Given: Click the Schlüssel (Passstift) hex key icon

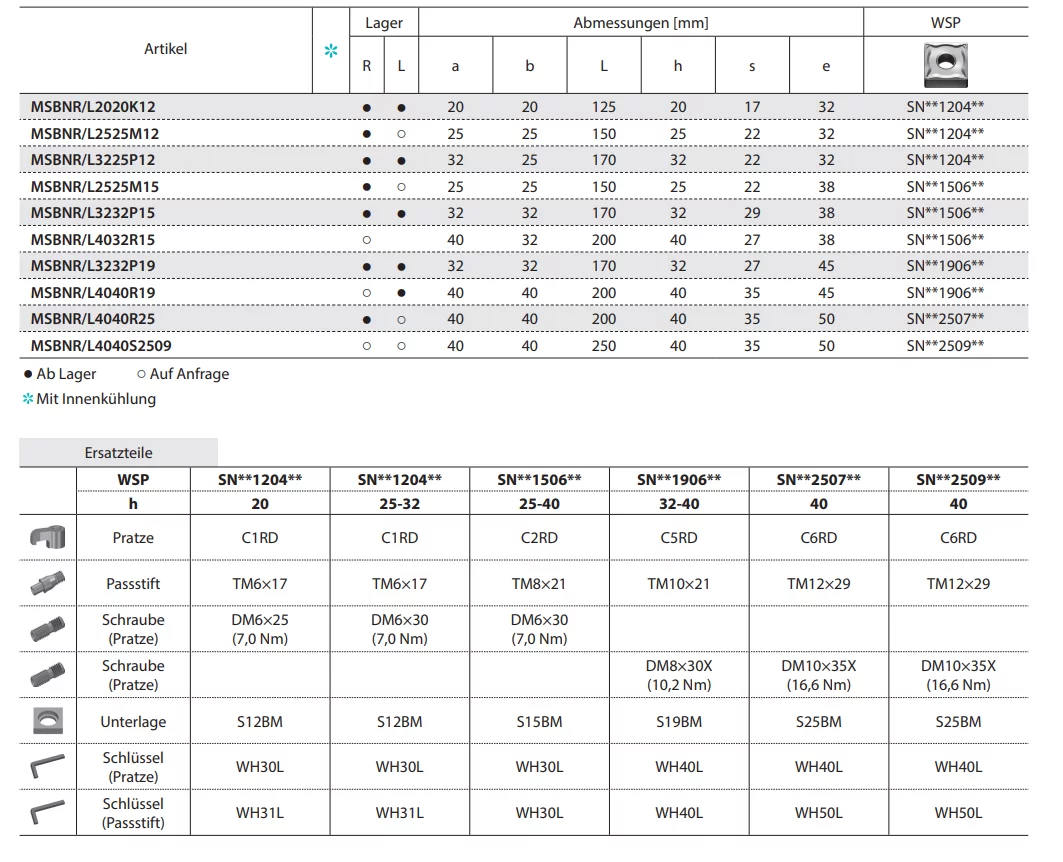Looking at the screenshot, I should 47,813.
